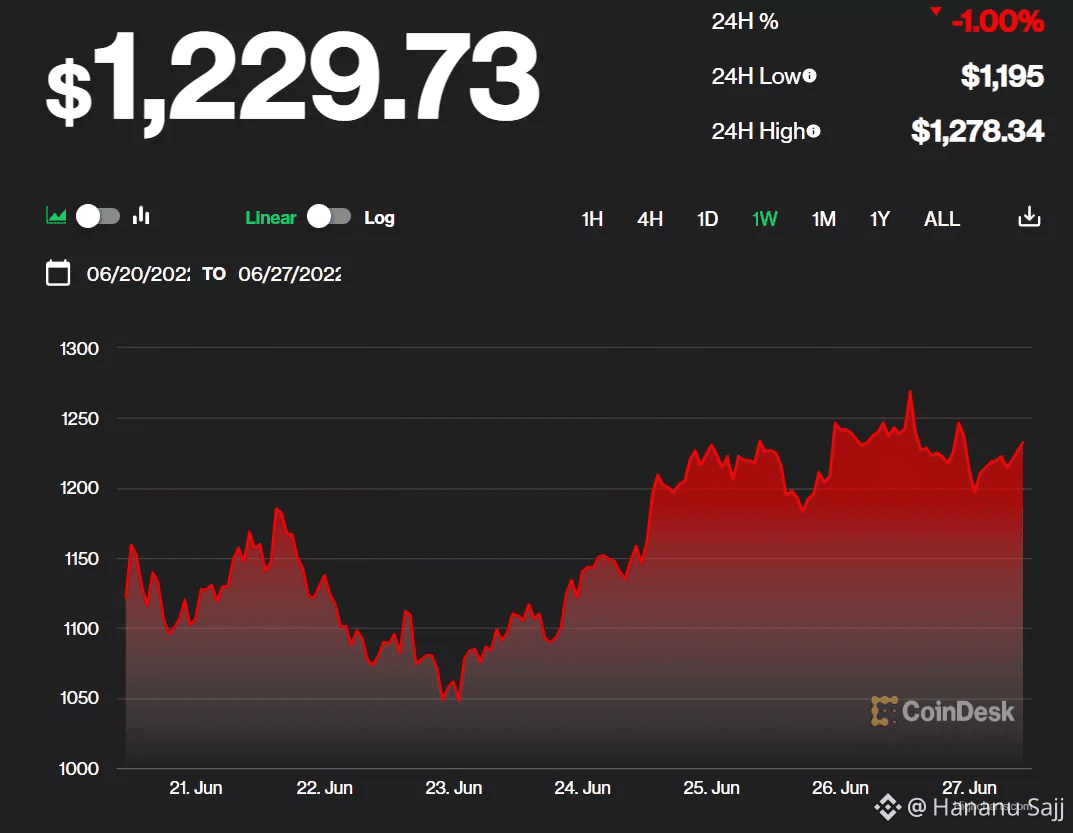Select the 1H time range
The width and height of the screenshot is (1073, 833).
[592, 219]
